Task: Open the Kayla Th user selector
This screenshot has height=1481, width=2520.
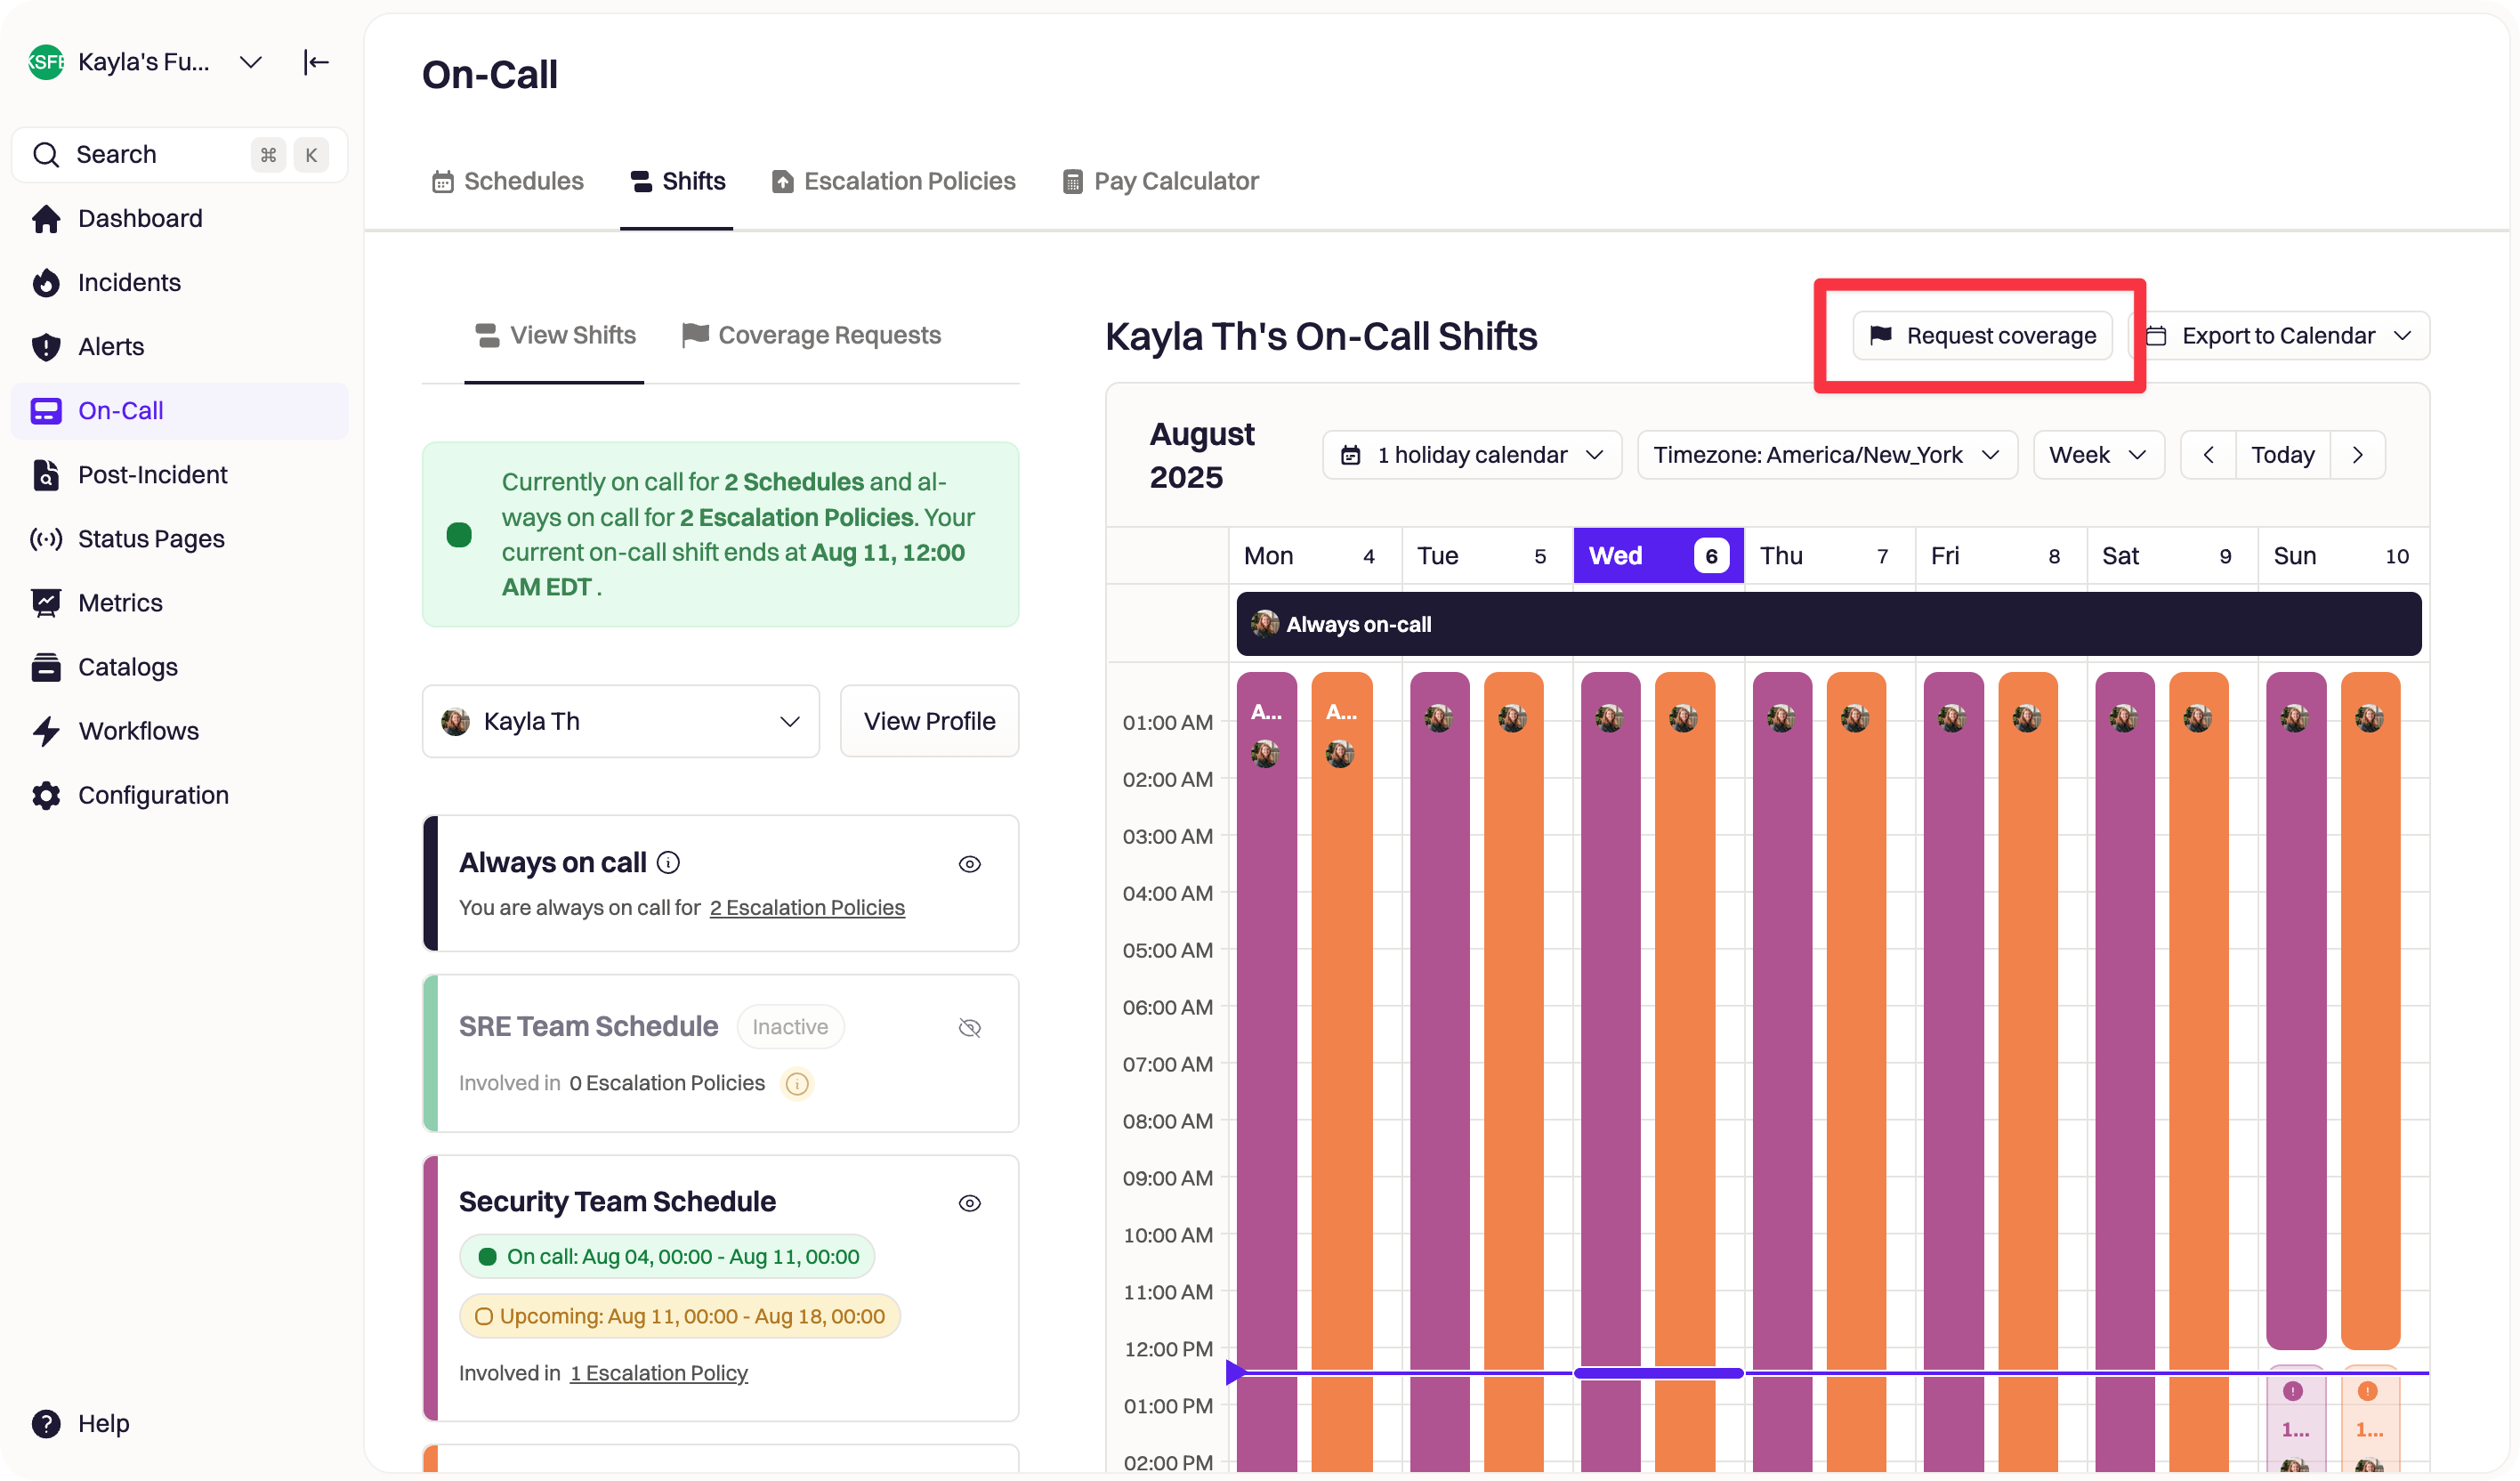Action: pos(620,721)
